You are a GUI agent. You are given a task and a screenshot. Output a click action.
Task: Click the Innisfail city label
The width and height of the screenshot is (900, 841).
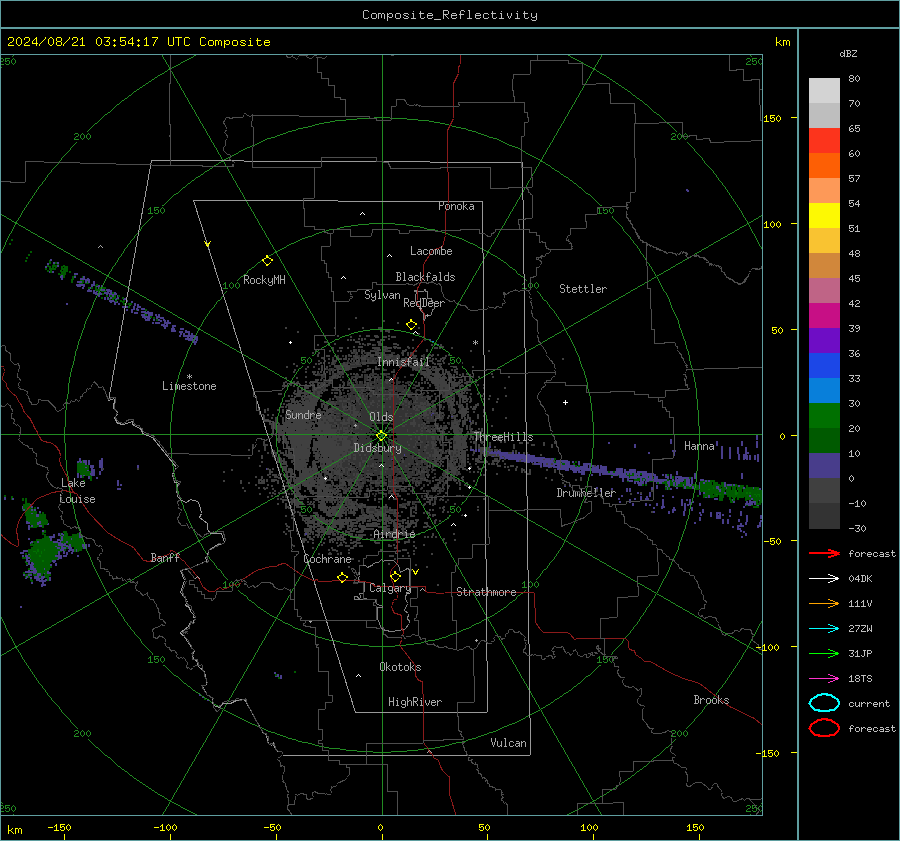[x=403, y=362]
